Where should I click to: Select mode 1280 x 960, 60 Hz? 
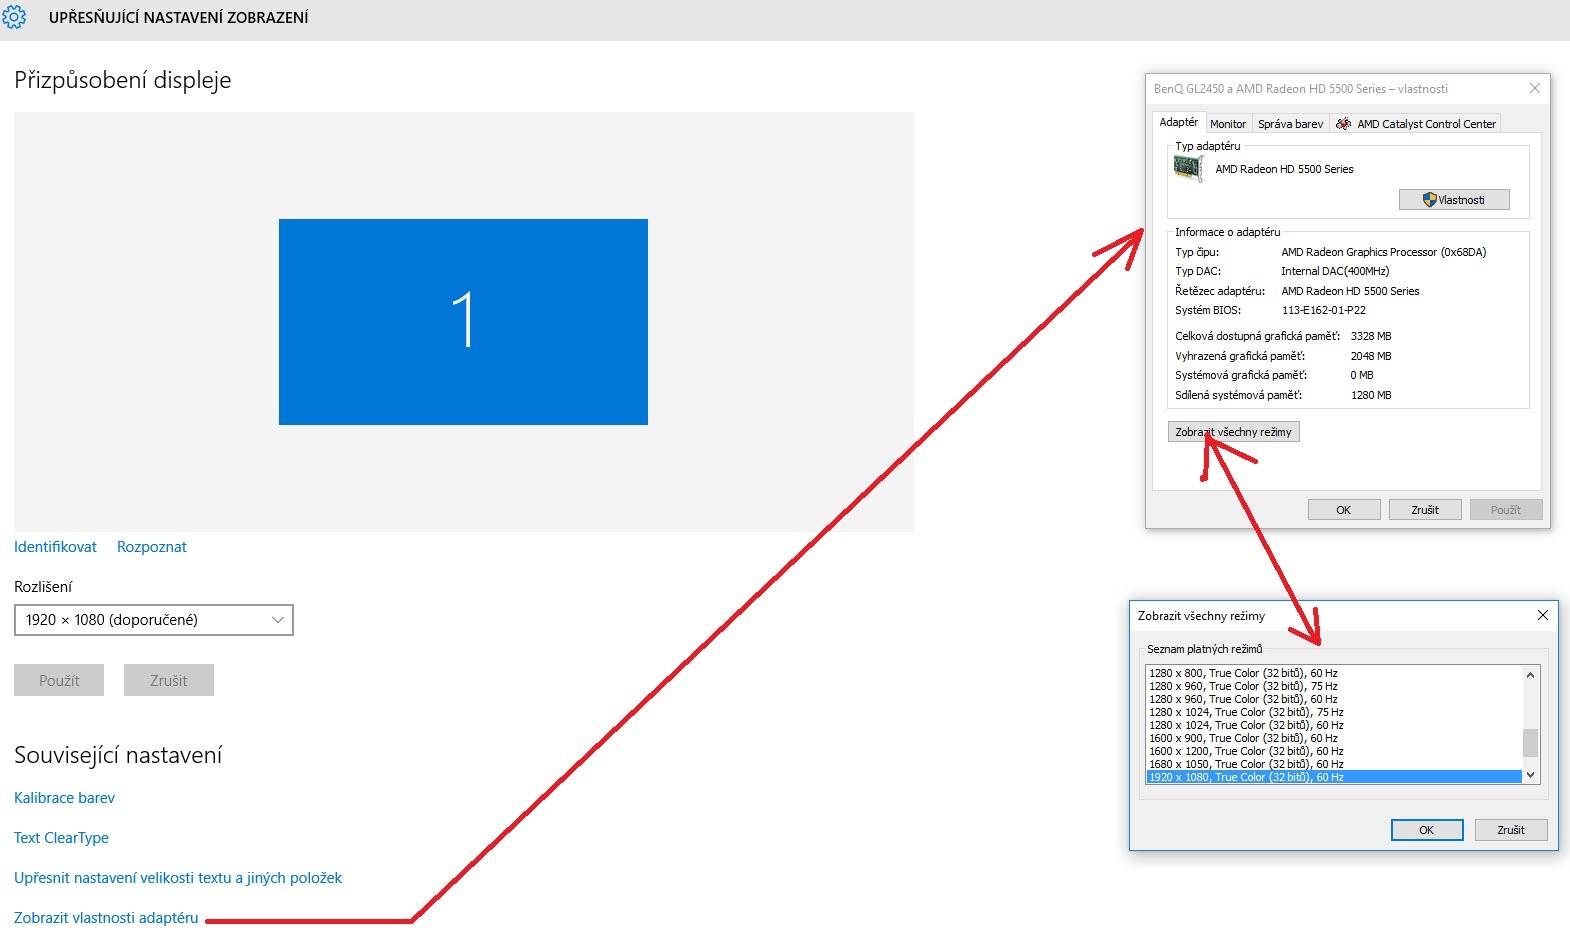[1333, 699]
